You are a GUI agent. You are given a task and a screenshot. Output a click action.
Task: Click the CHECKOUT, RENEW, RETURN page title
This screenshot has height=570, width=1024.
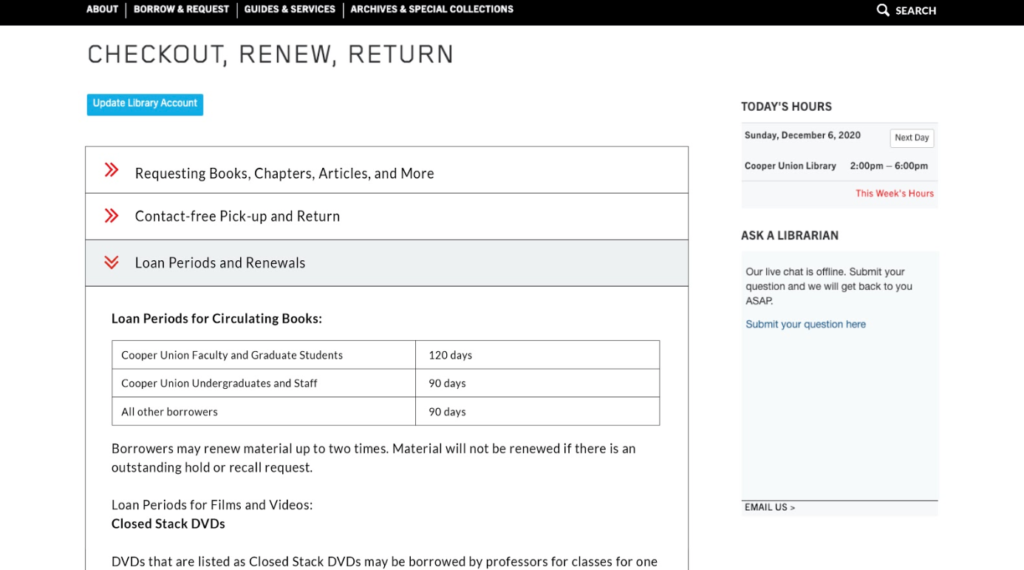(270, 54)
